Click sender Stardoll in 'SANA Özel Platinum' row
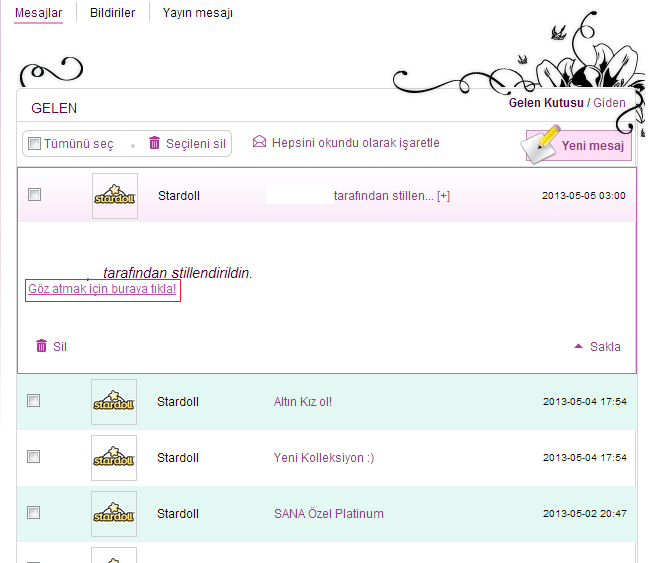 pos(178,514)
